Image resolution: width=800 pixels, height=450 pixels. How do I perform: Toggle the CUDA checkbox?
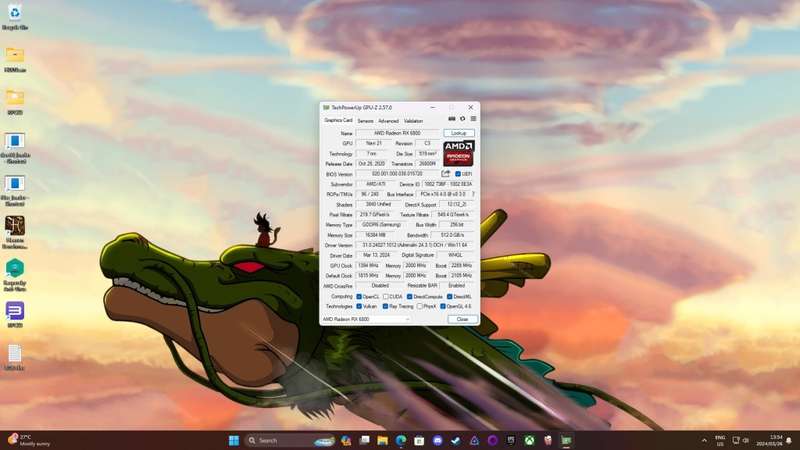coord(386,296)
